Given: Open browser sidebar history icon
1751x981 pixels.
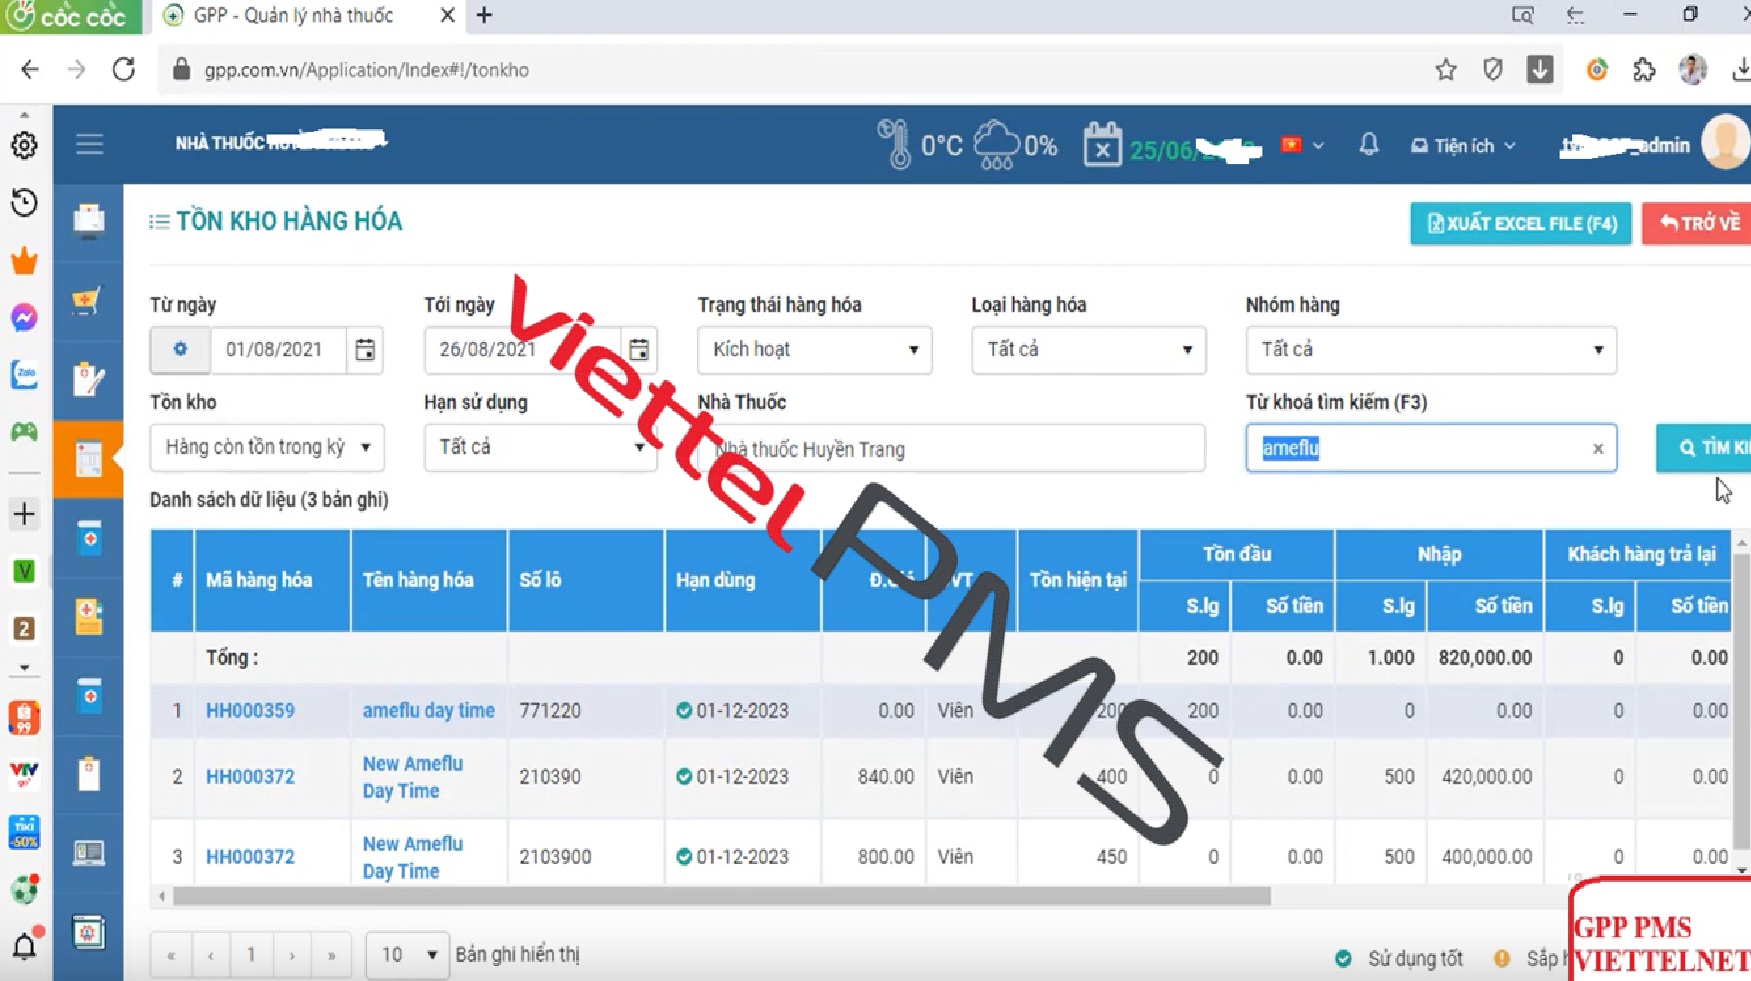Looking at the screenshot, I should coord(24,203).
